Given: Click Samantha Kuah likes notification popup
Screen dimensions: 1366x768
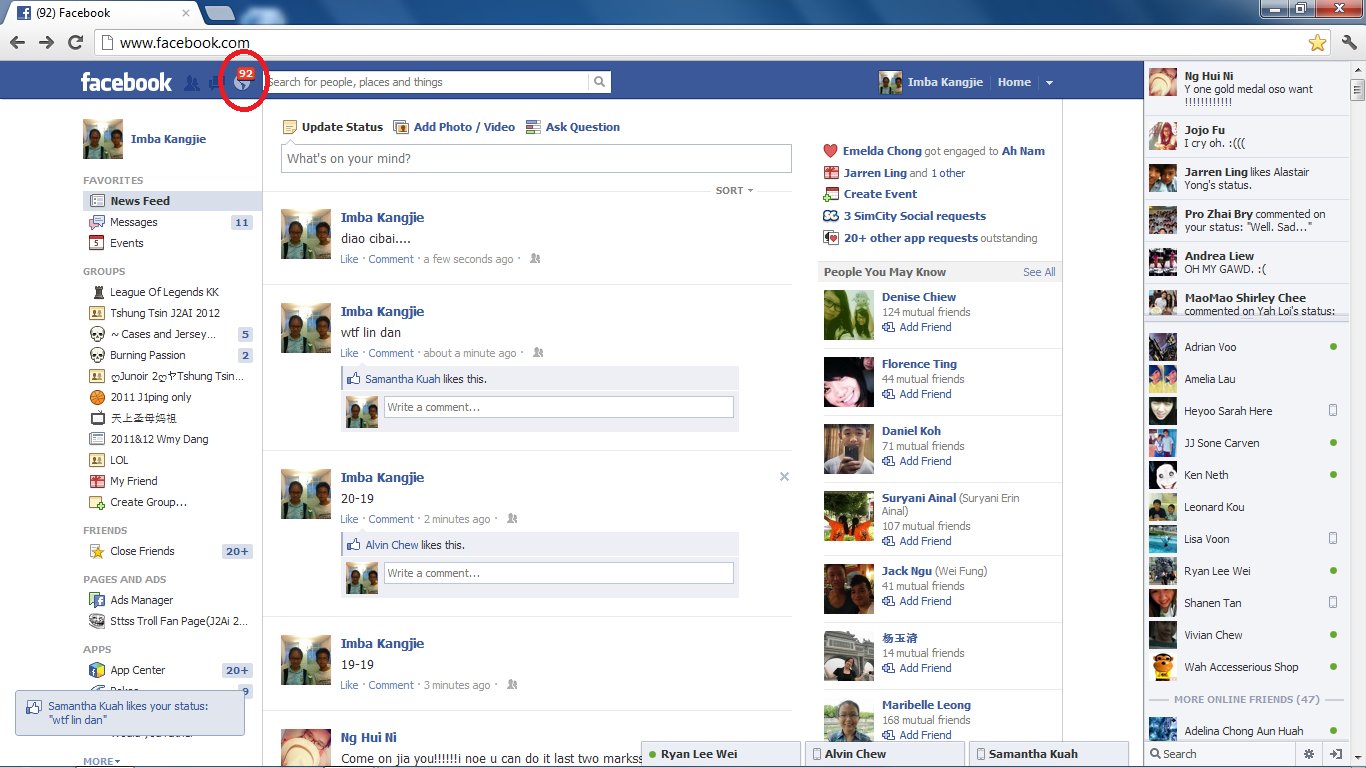Looking at the screenshot, I should (130, 713).
